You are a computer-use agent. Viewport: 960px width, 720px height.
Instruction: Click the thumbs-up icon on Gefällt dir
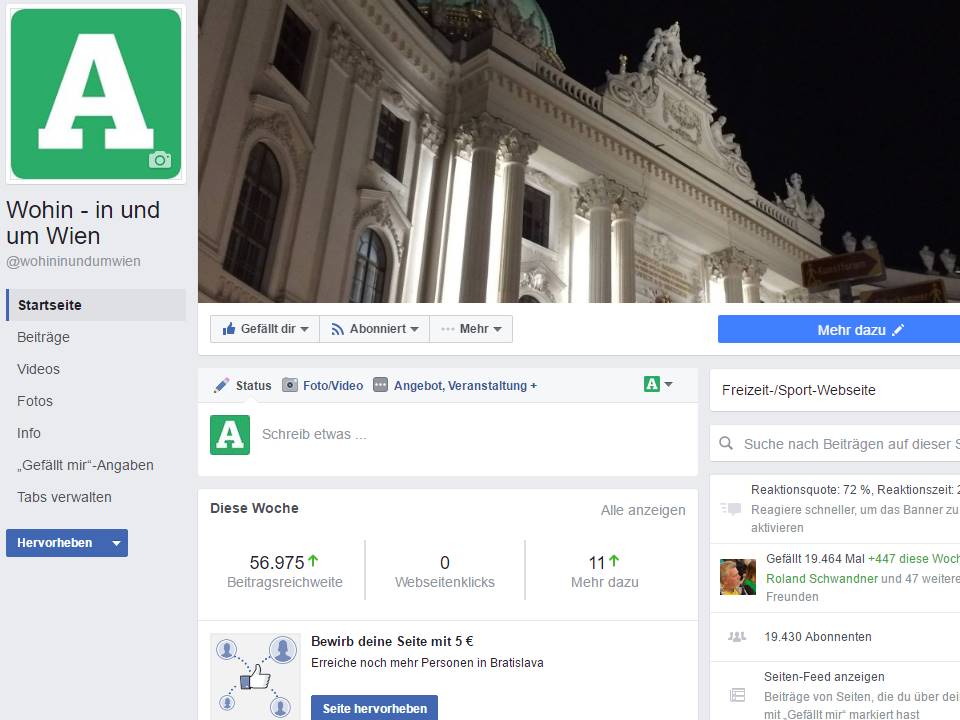point(229,329)
